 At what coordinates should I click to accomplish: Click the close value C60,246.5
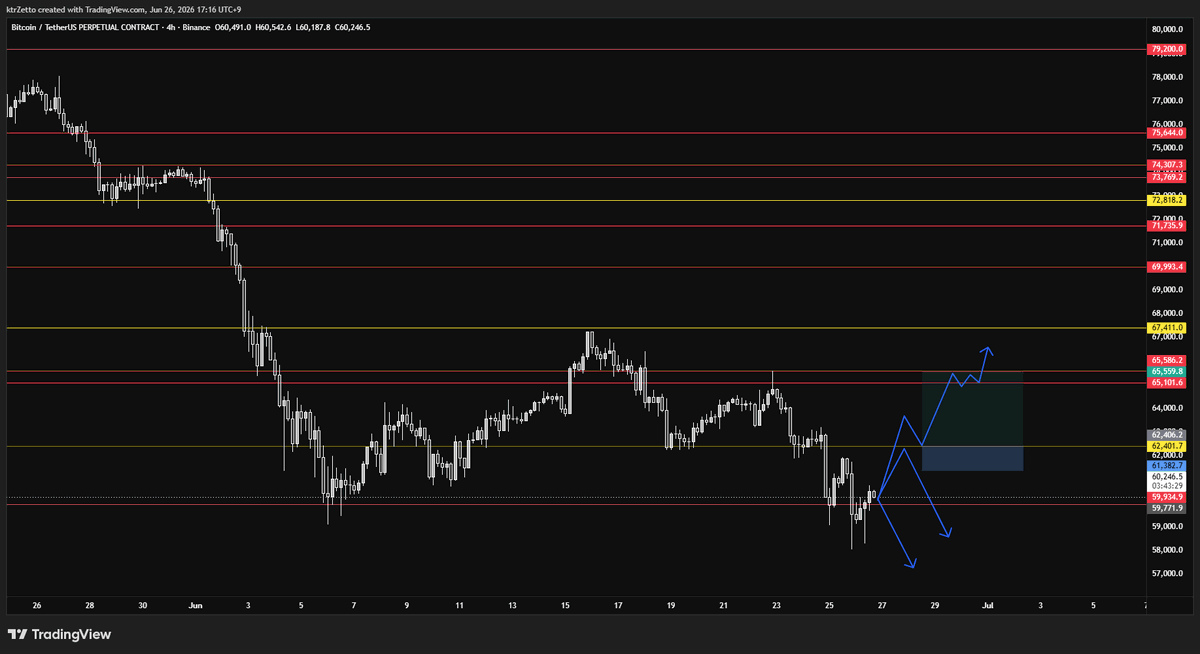tap(353, 27)
